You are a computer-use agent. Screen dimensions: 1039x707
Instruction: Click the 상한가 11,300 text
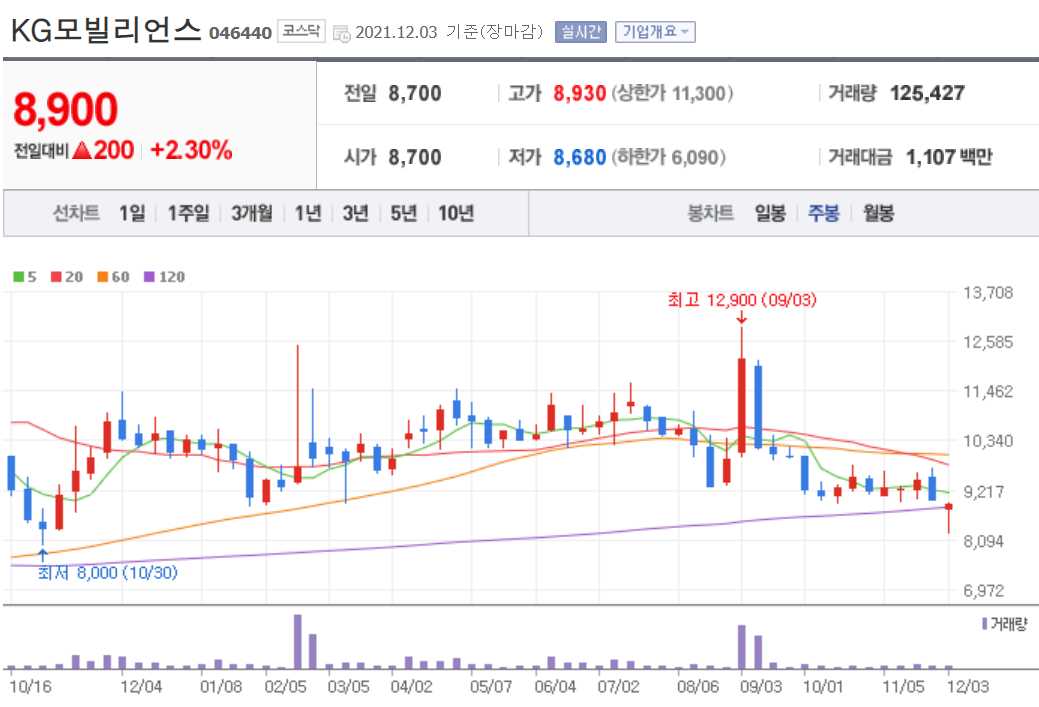click(x=673, y=93)
